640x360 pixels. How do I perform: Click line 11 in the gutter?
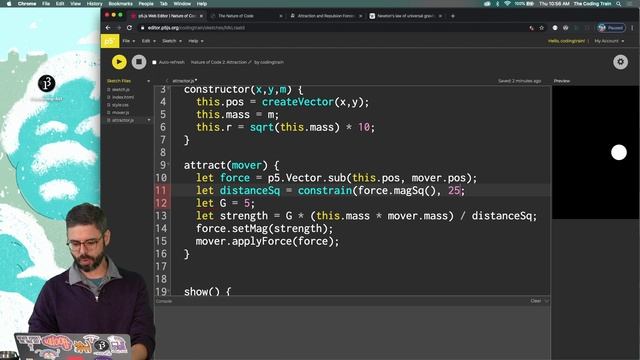point(161,191)
